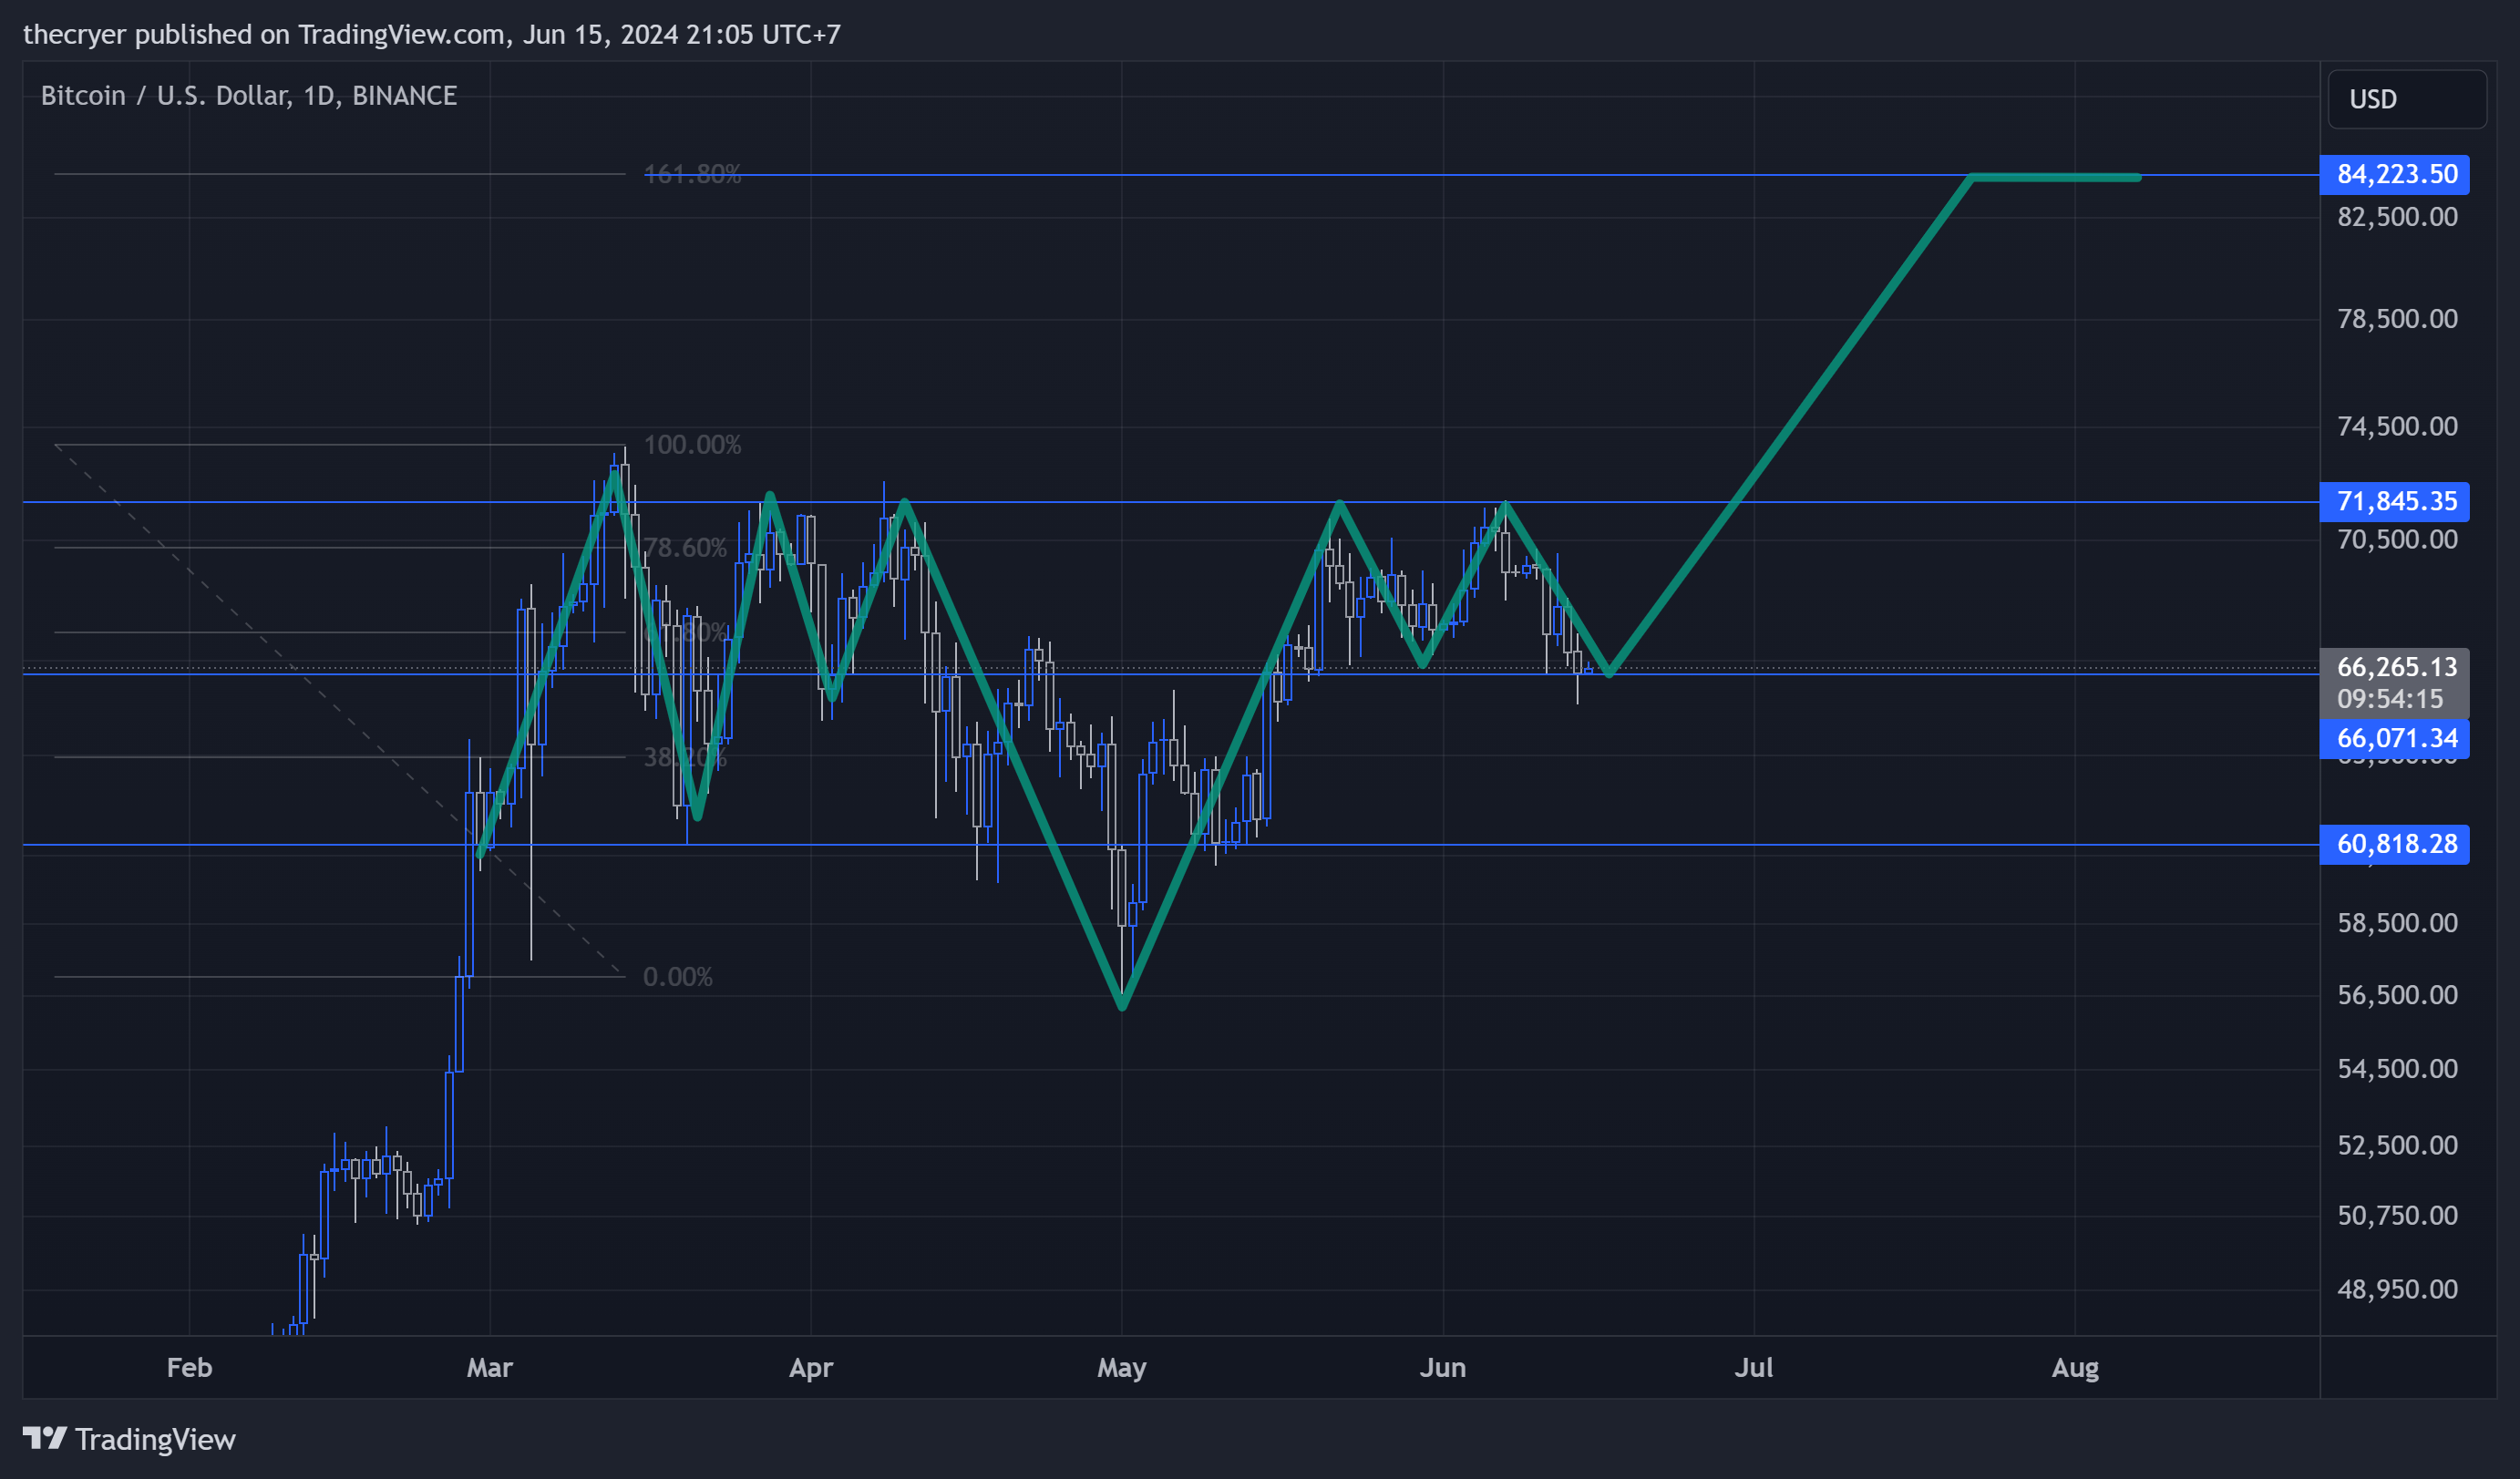Click the 74,500.00 price scale value
The width and height of the screenshot is (2520, 1479).
2397,426
